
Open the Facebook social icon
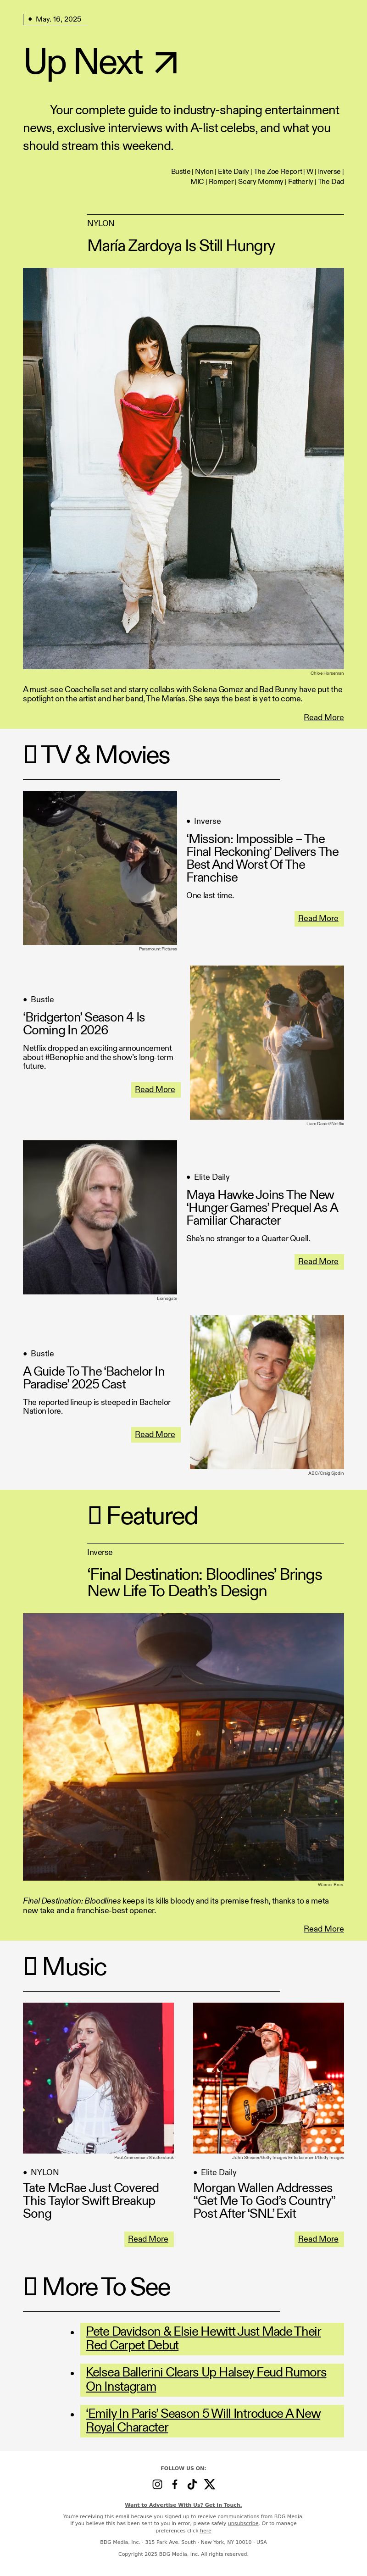click(174, 2484)
